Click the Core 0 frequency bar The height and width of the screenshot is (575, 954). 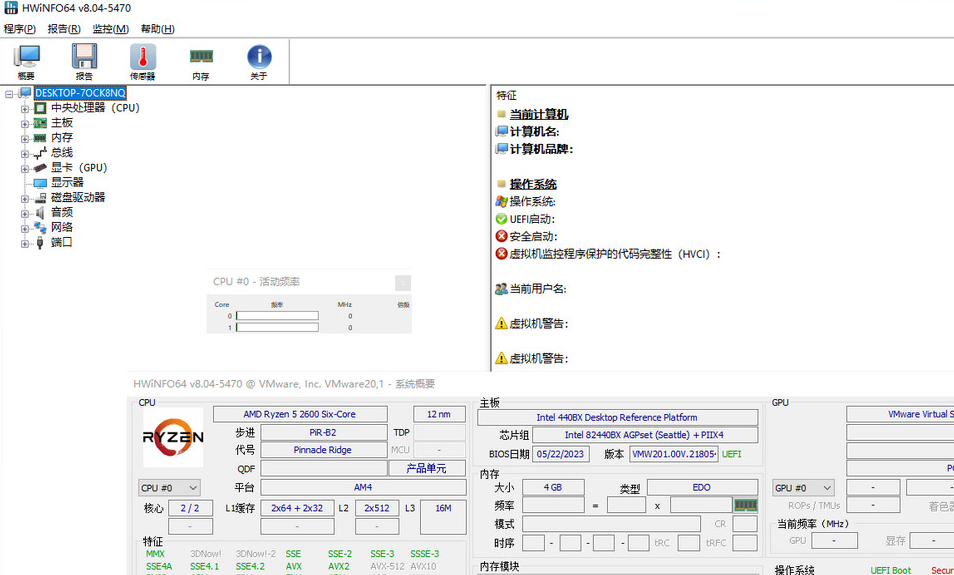click(277, 316)
